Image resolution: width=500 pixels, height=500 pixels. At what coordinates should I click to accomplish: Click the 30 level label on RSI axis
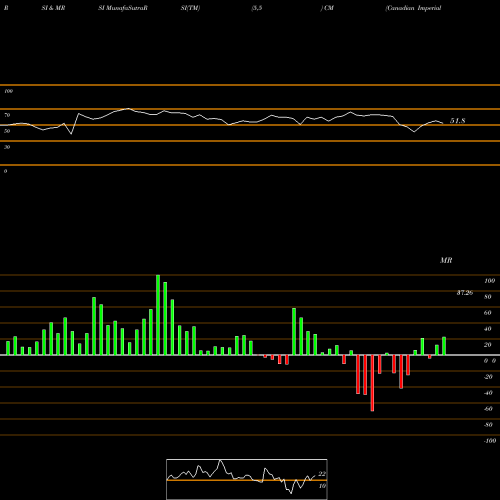click(x=7, y=147)
